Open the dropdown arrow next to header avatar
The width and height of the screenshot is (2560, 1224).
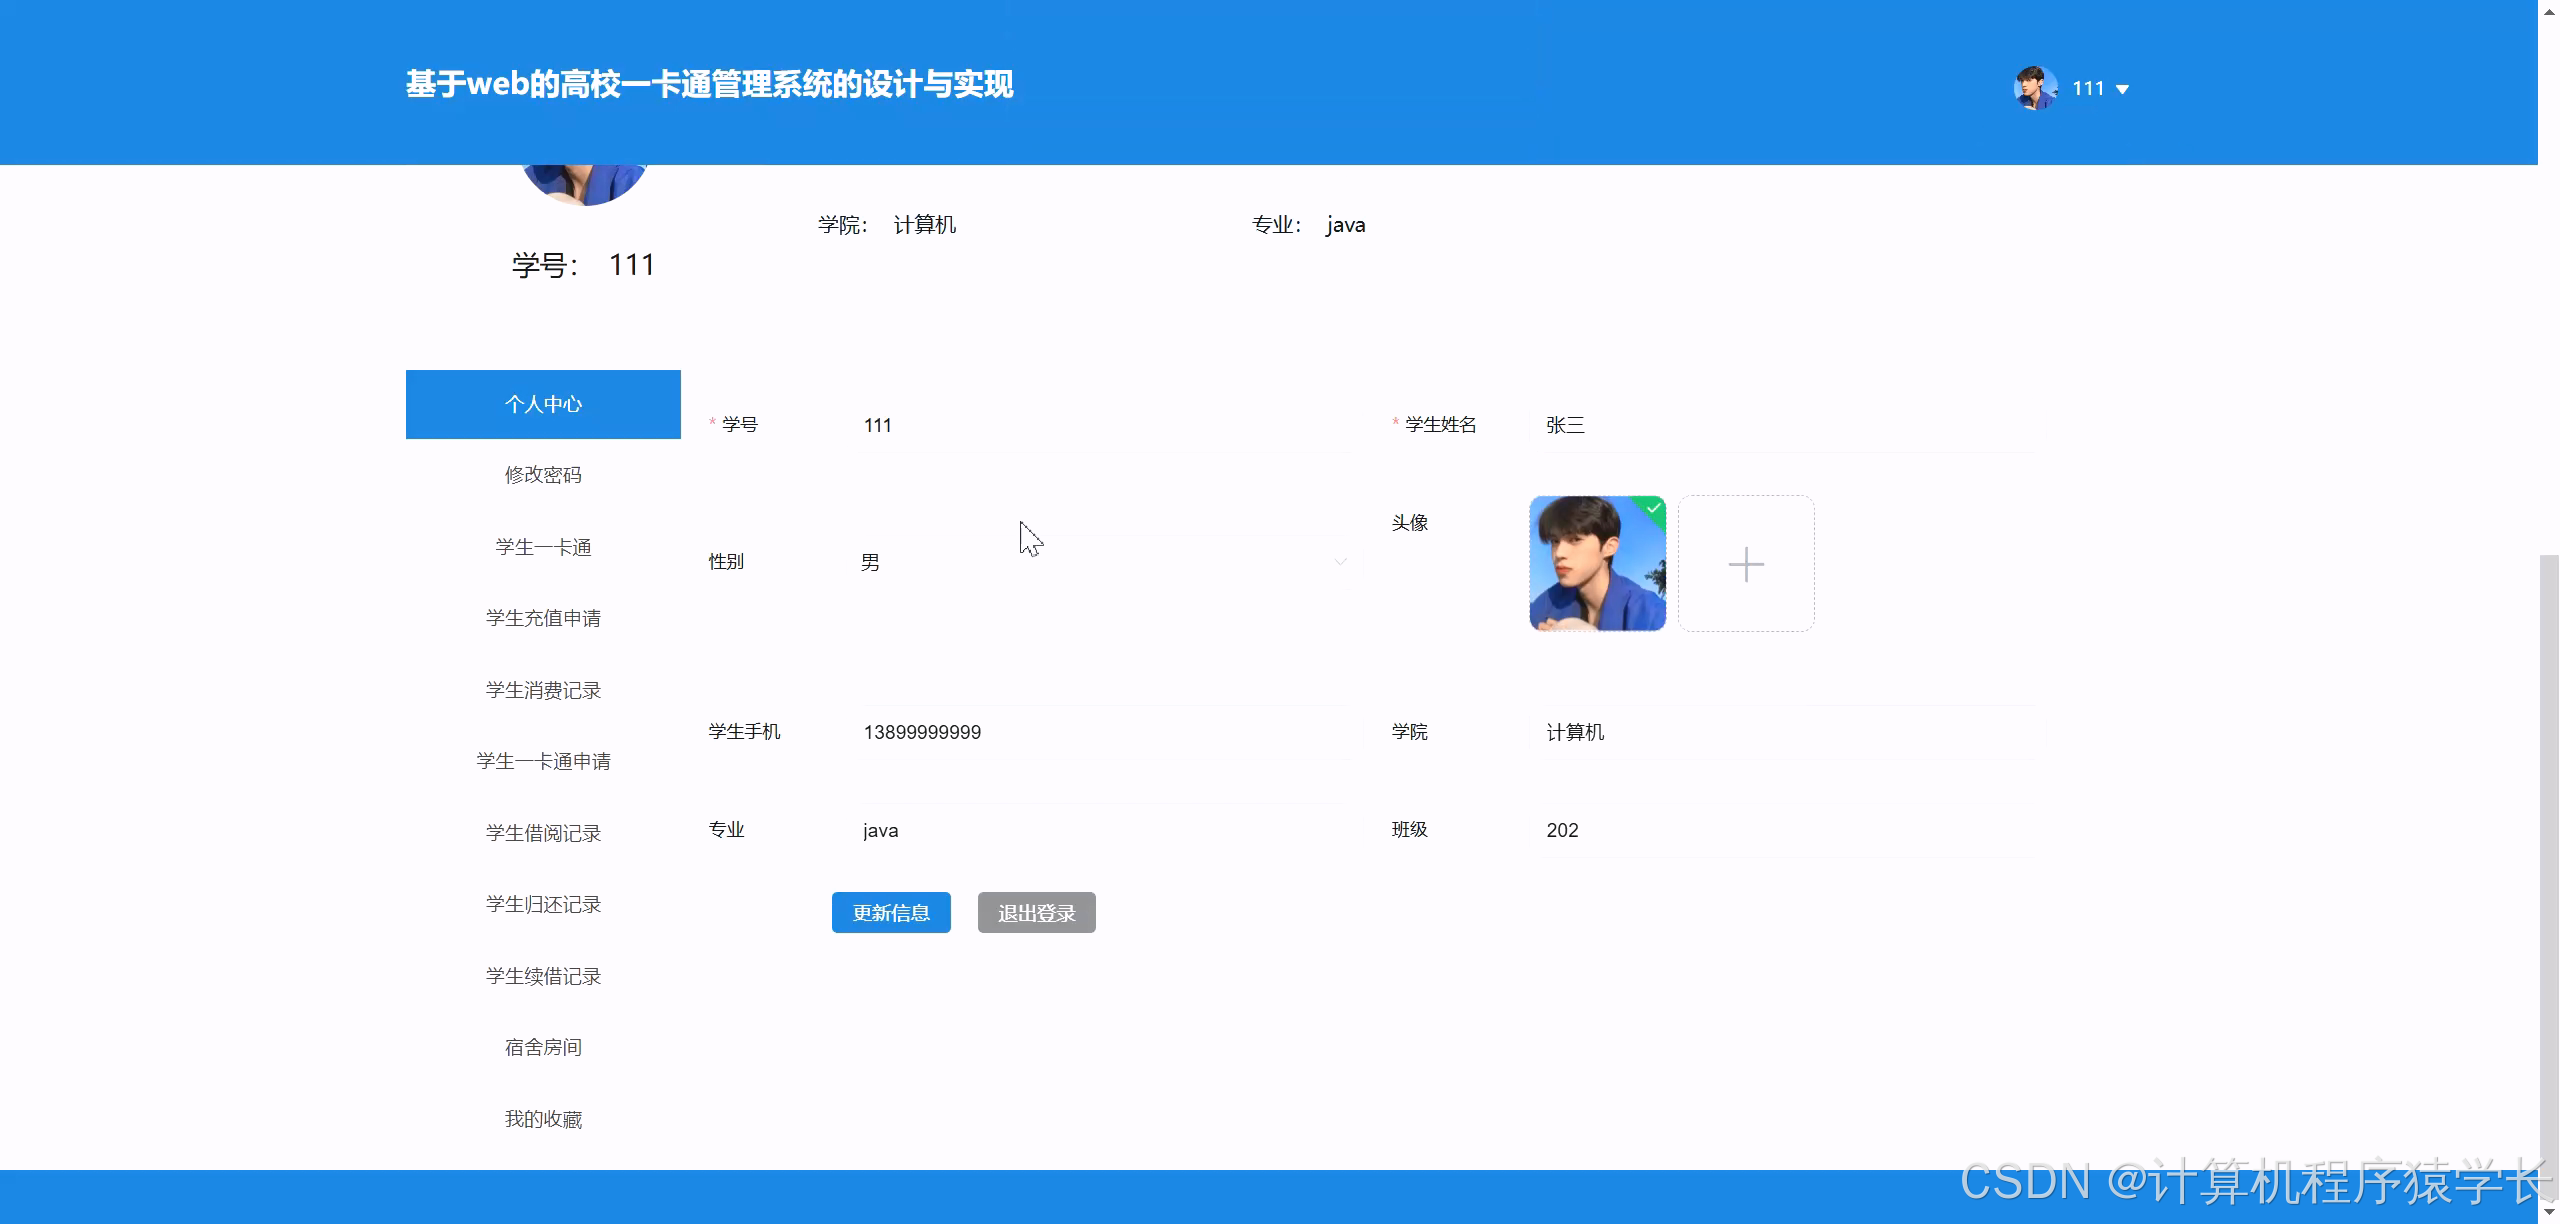click(2124, 89)
